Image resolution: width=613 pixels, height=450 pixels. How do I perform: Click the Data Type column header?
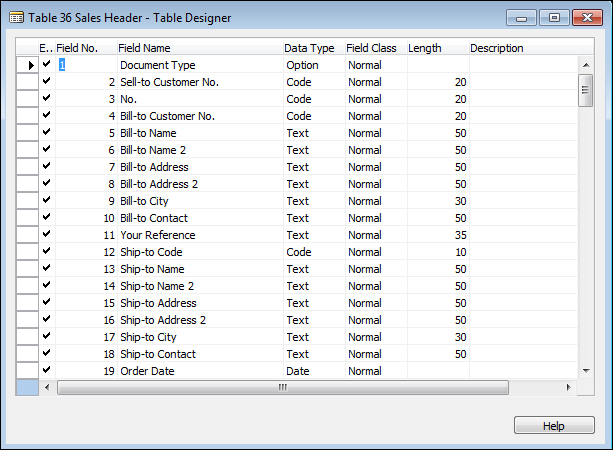(314, 48)
